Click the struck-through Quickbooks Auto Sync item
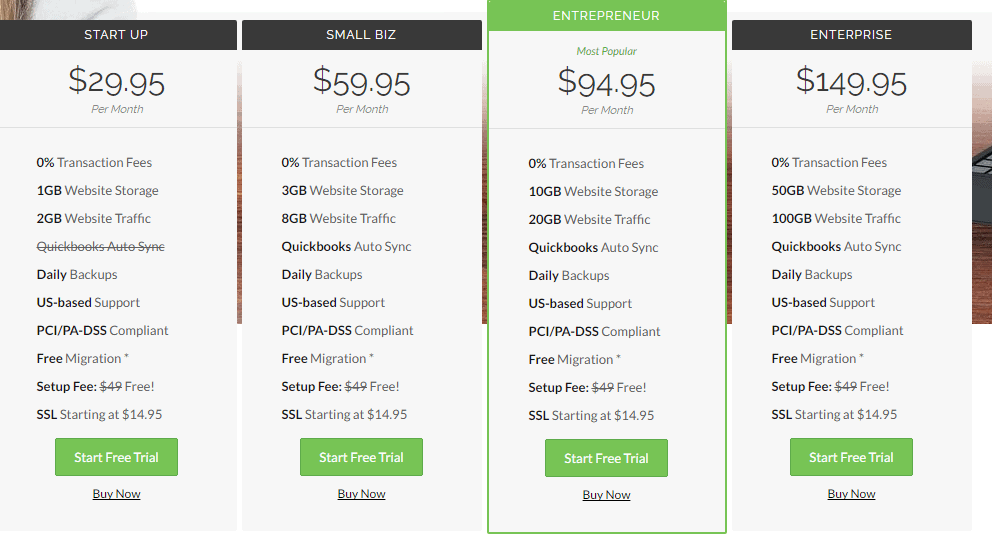This screenshot has width=992, height=536. pyautogui.click(x=101, y=246)
